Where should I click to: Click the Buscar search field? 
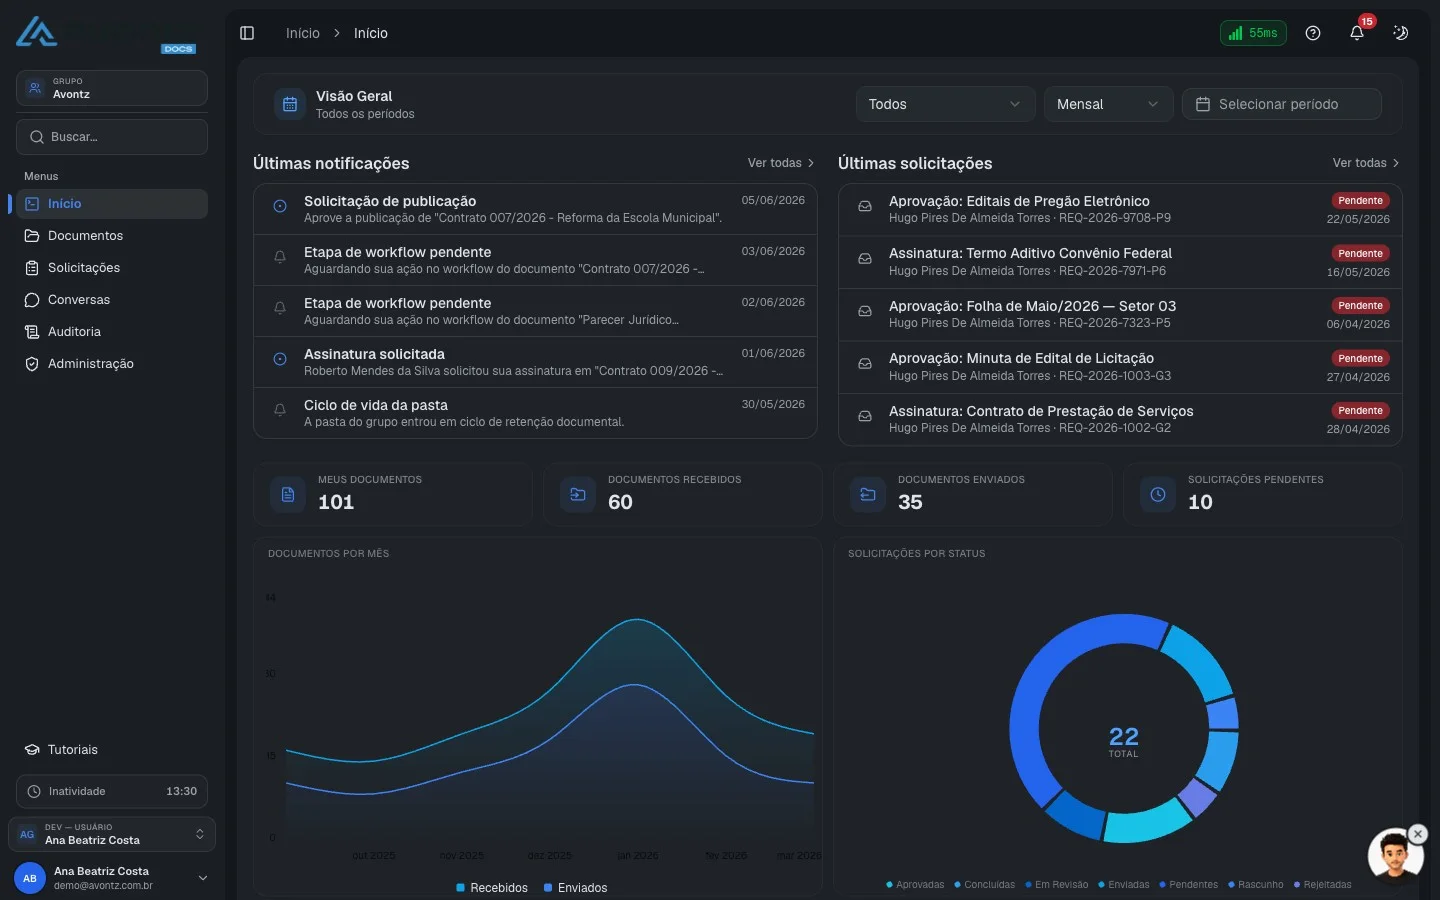[x=112, y=137]
